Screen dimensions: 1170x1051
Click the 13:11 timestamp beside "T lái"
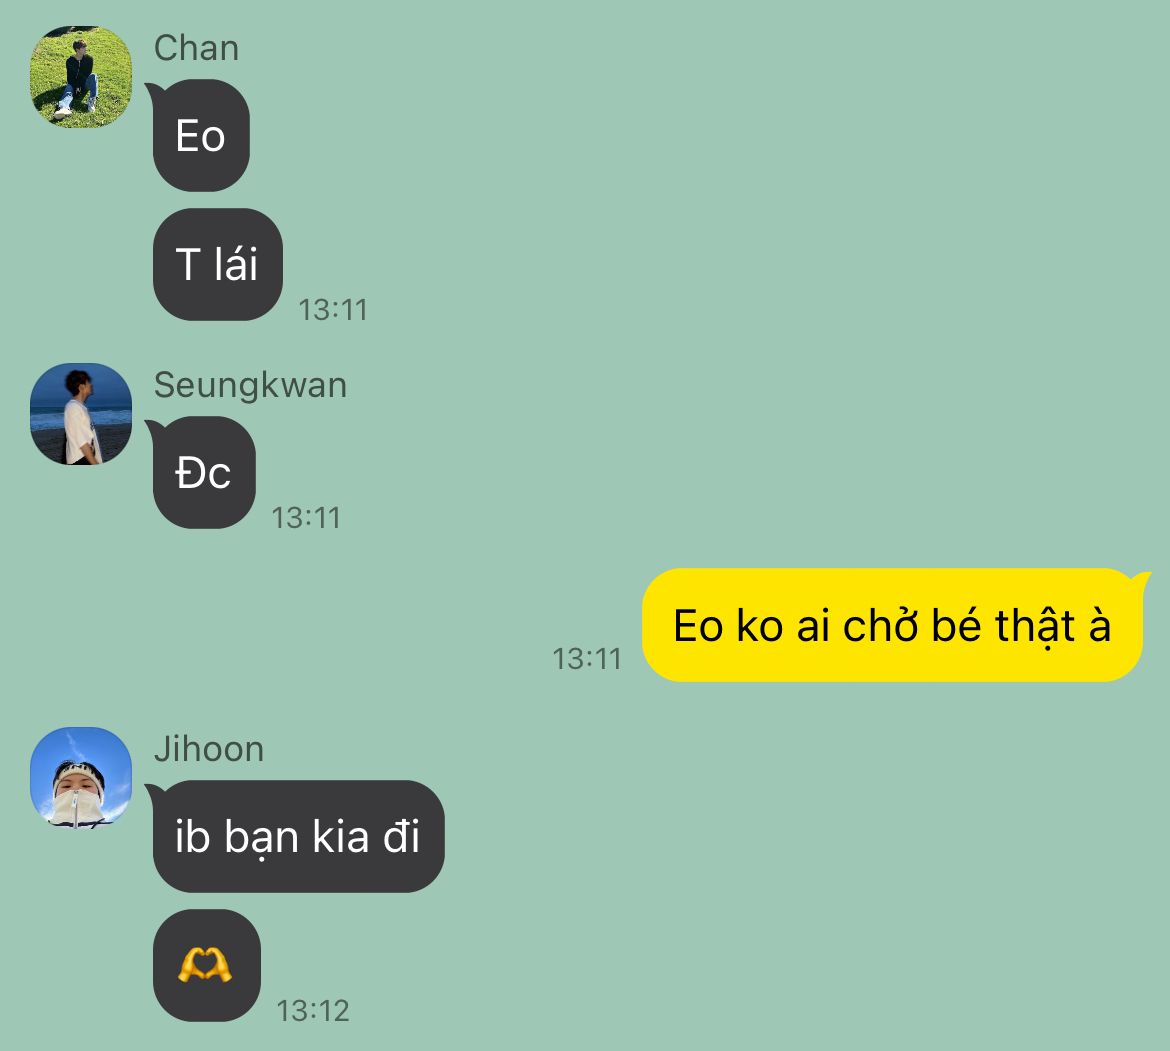pos(334,310)
